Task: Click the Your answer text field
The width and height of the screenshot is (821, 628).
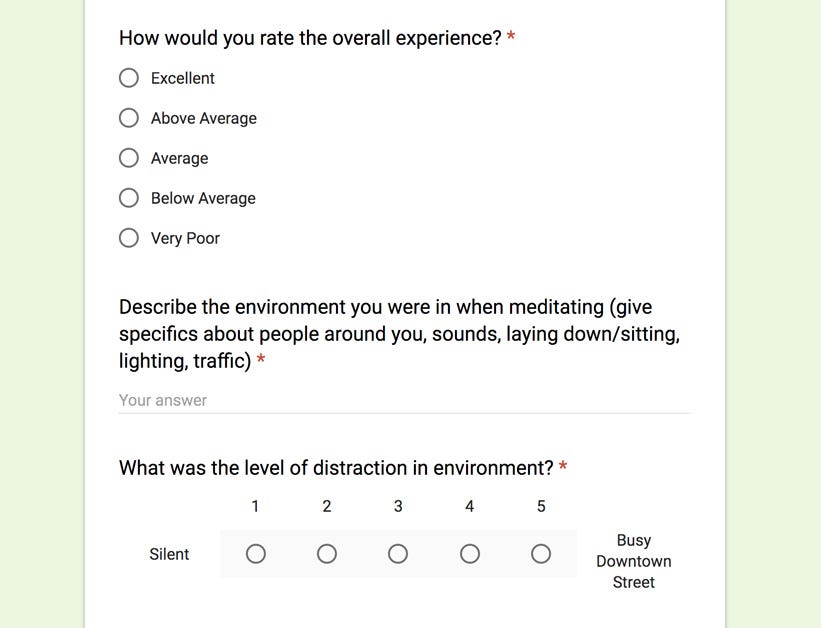Action: (x=405, y=401)
